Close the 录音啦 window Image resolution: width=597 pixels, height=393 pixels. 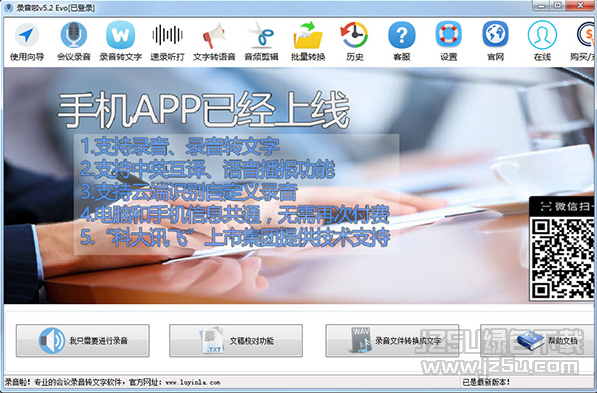pos(580,5)
